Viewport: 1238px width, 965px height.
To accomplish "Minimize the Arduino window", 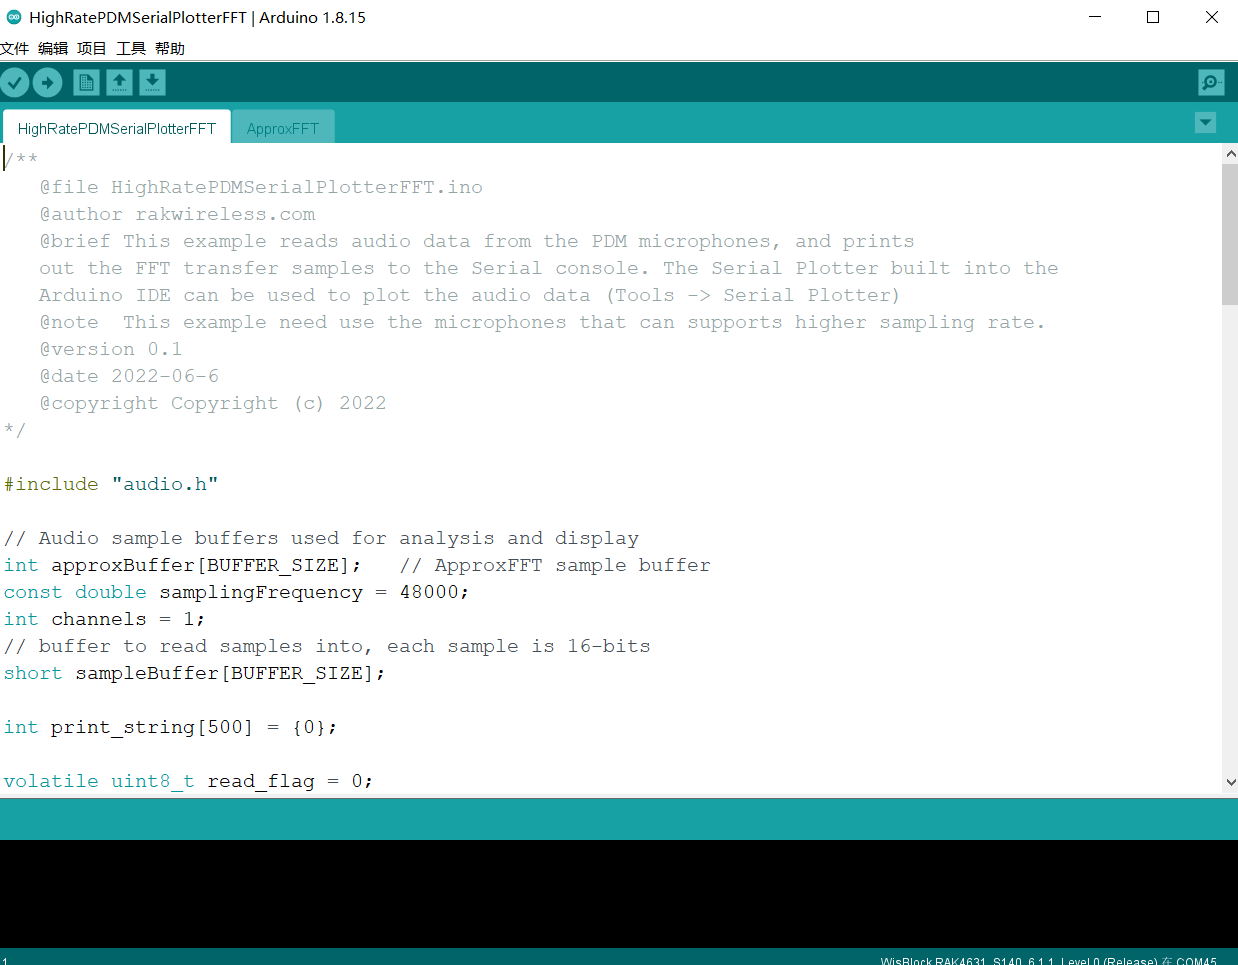I will 1095,17.
